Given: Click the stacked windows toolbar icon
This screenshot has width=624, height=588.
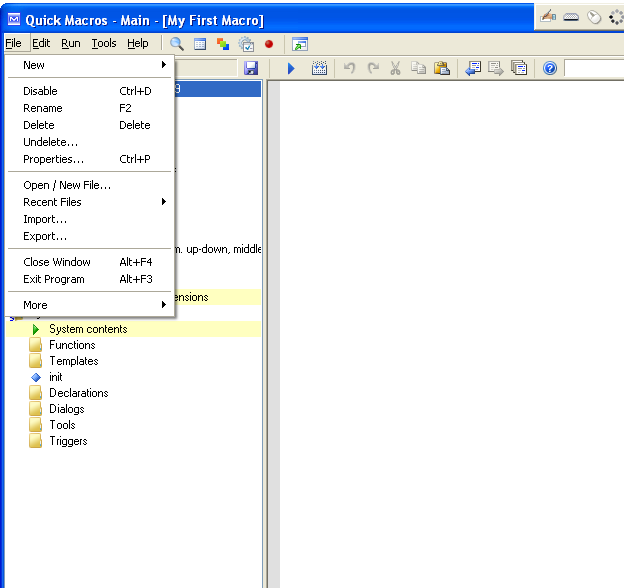Looking at the screenshot, I should pyautogui.click(x=519, y=68).
